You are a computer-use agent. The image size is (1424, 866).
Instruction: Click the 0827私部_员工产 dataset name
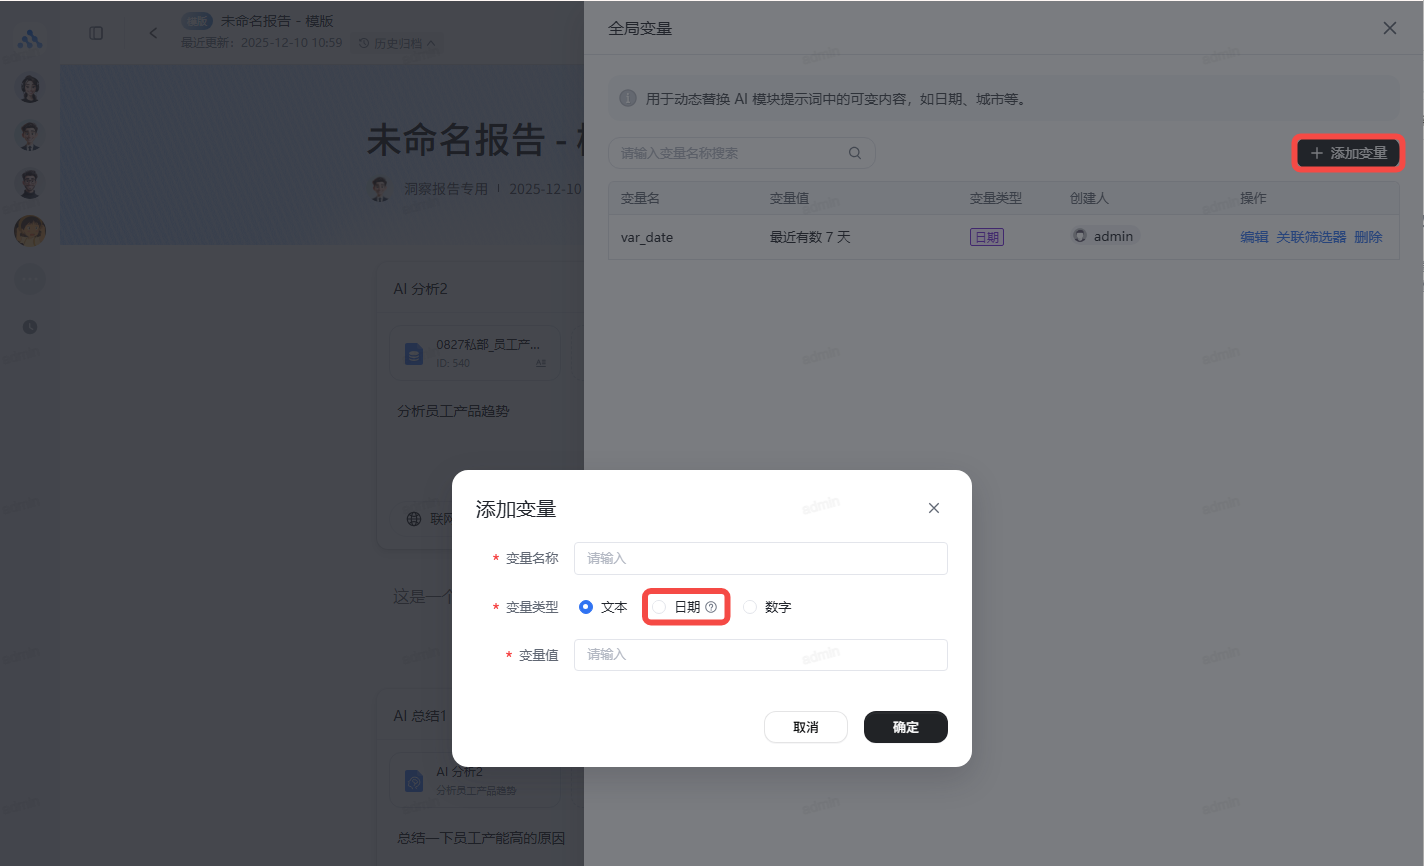pos(488,344)
